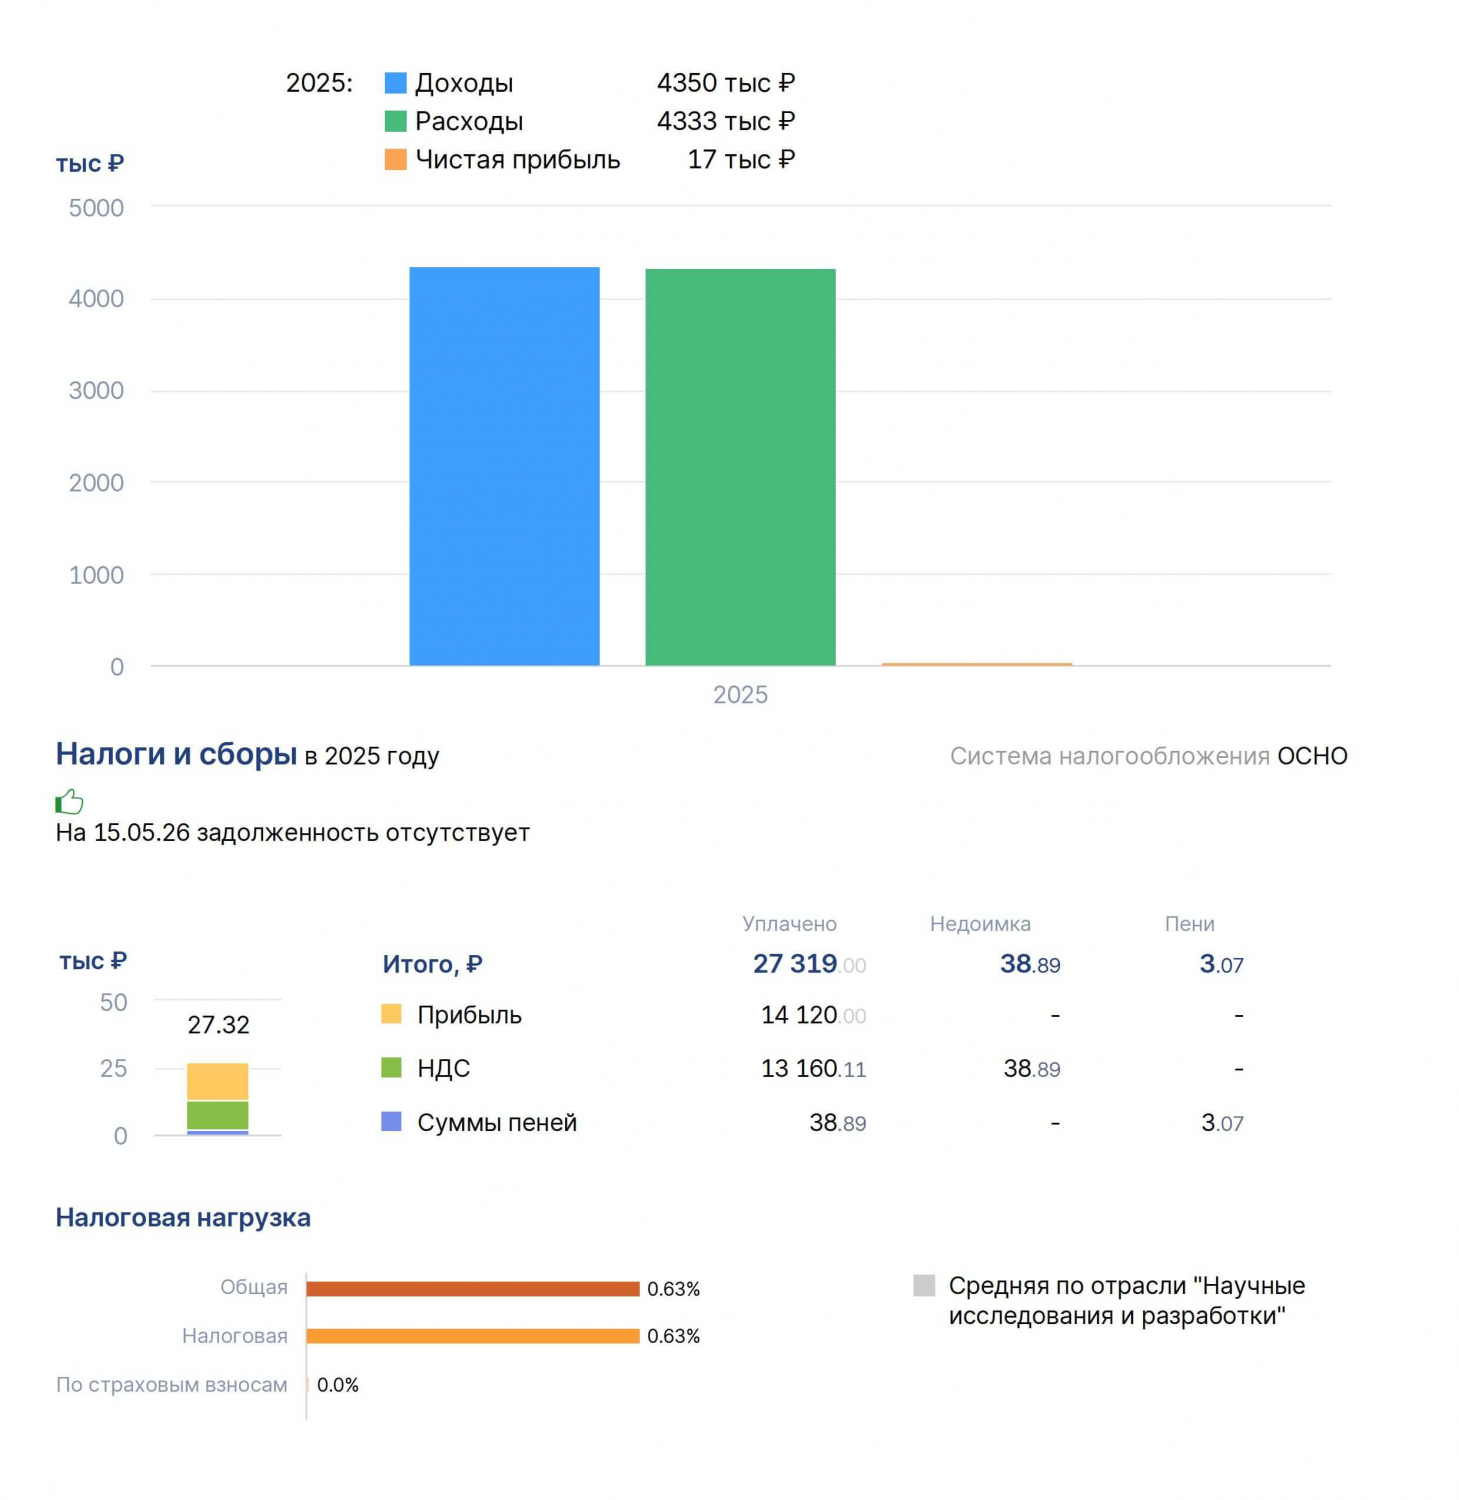Click the 13 160.11 НДС paid amount

tap(813, 1069)
